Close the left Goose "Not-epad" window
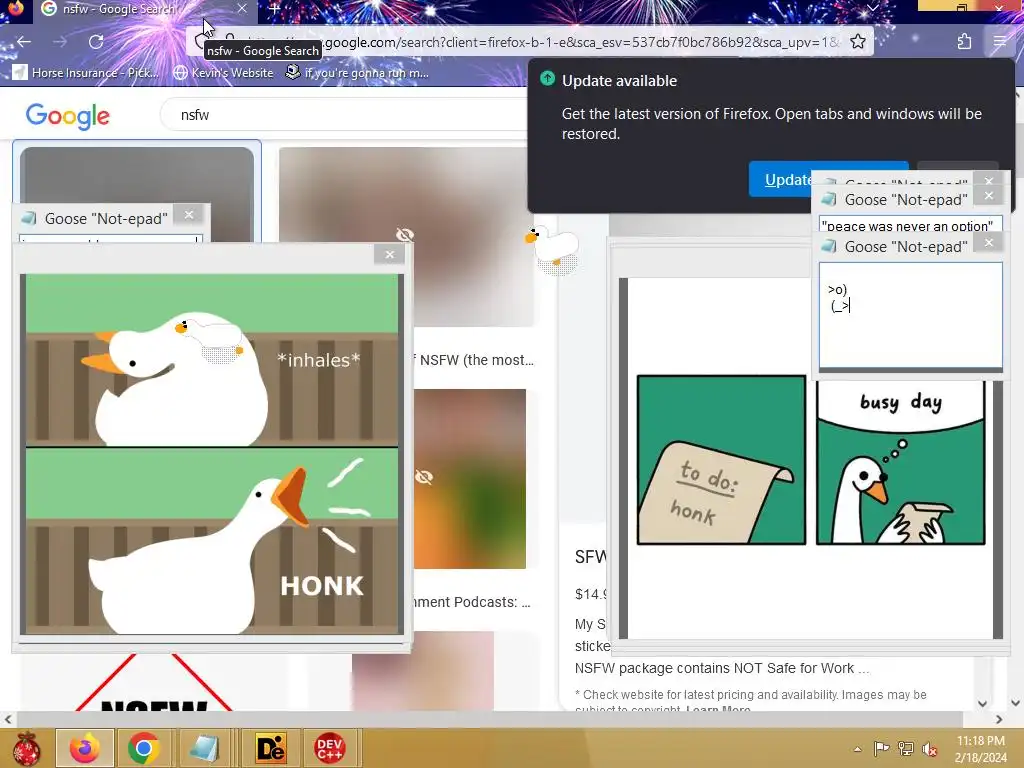Screen dimensions: 1024x768 point(189,215)
